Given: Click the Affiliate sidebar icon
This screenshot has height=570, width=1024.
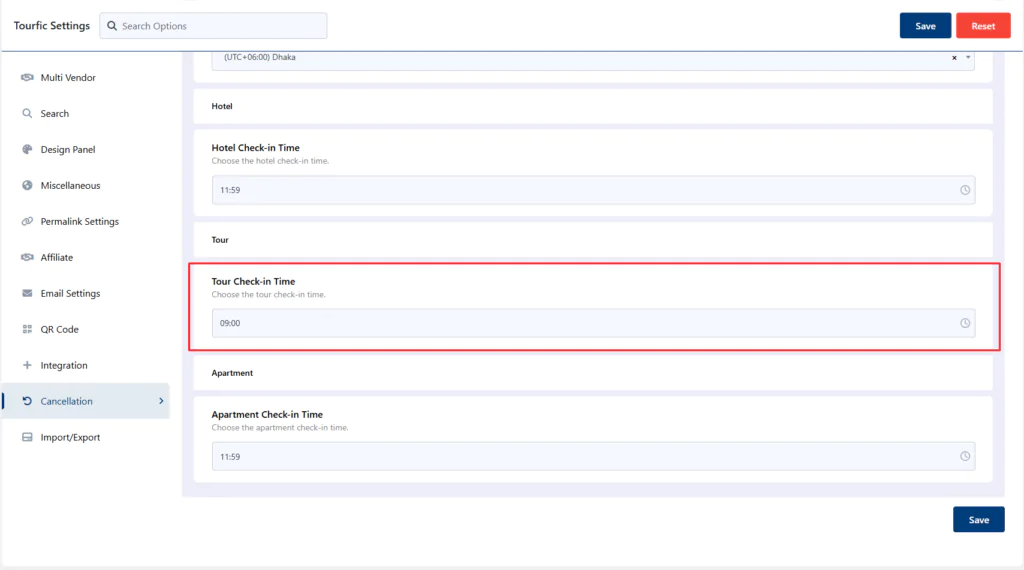Looking at the screenshot, I should click(x=27, y=257).
